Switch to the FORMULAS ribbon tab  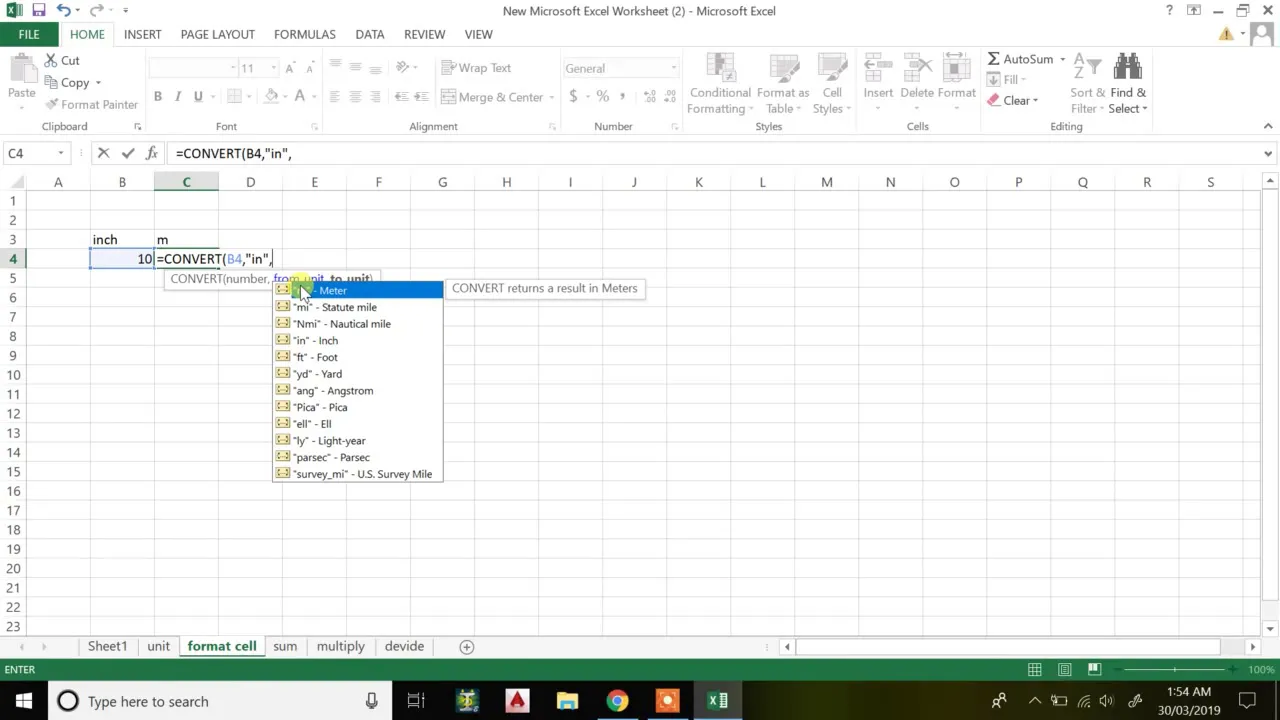(305, 34)
